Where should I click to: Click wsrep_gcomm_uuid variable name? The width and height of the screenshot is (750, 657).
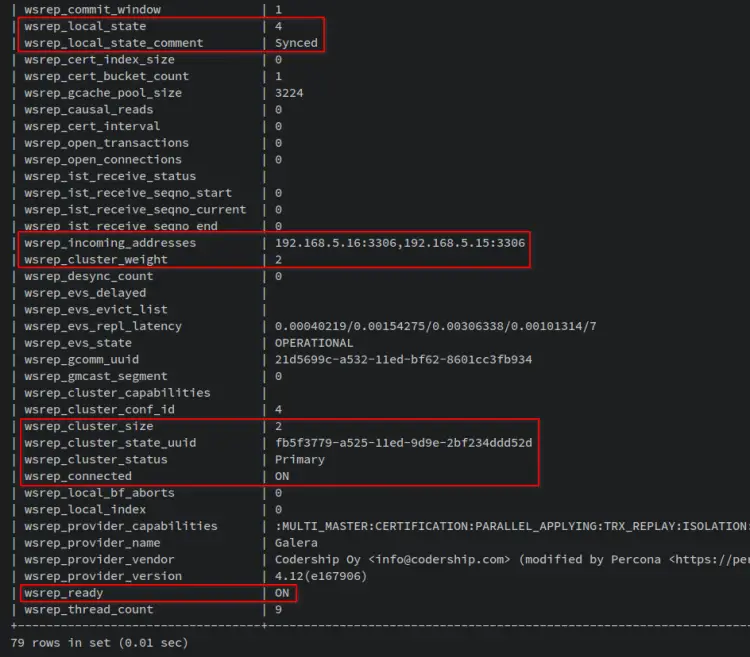pos(82,360)
